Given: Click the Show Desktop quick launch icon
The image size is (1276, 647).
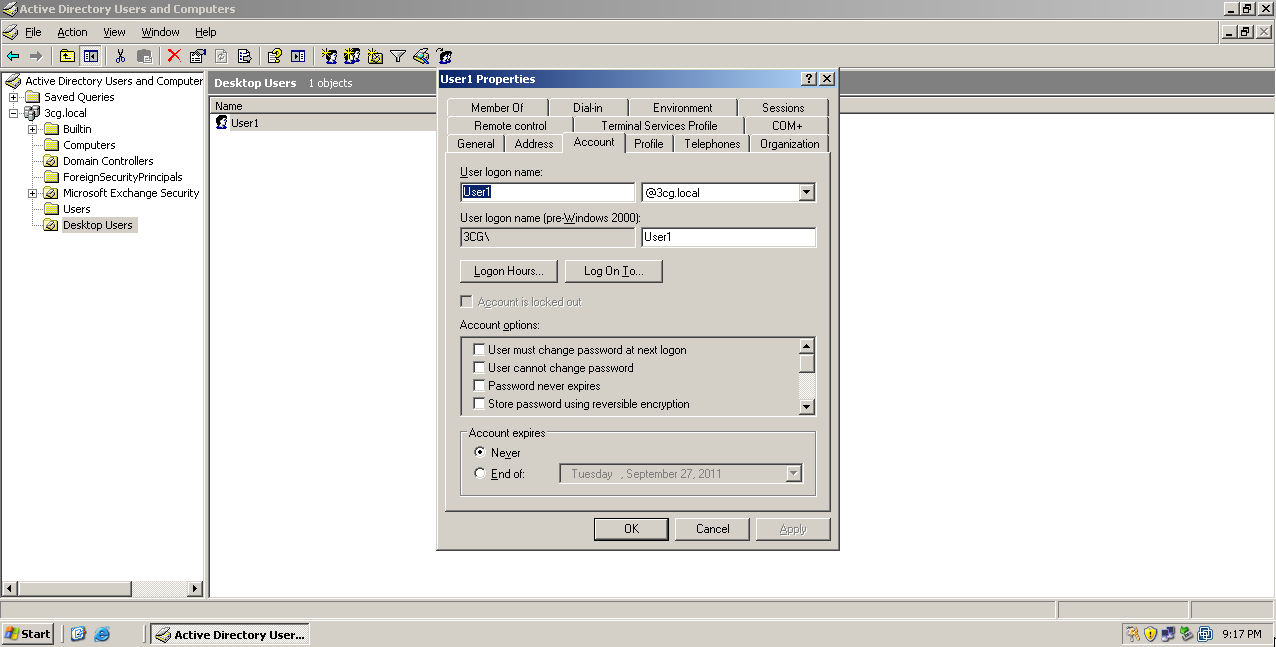Looking at the screenshot, I should point(79,634).
